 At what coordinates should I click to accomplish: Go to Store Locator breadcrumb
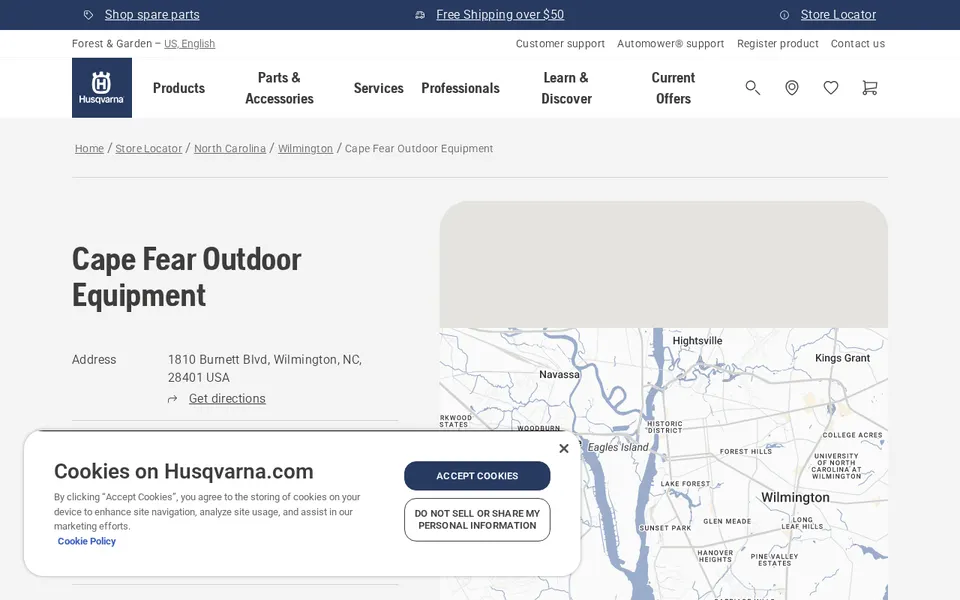click(149, 148)
